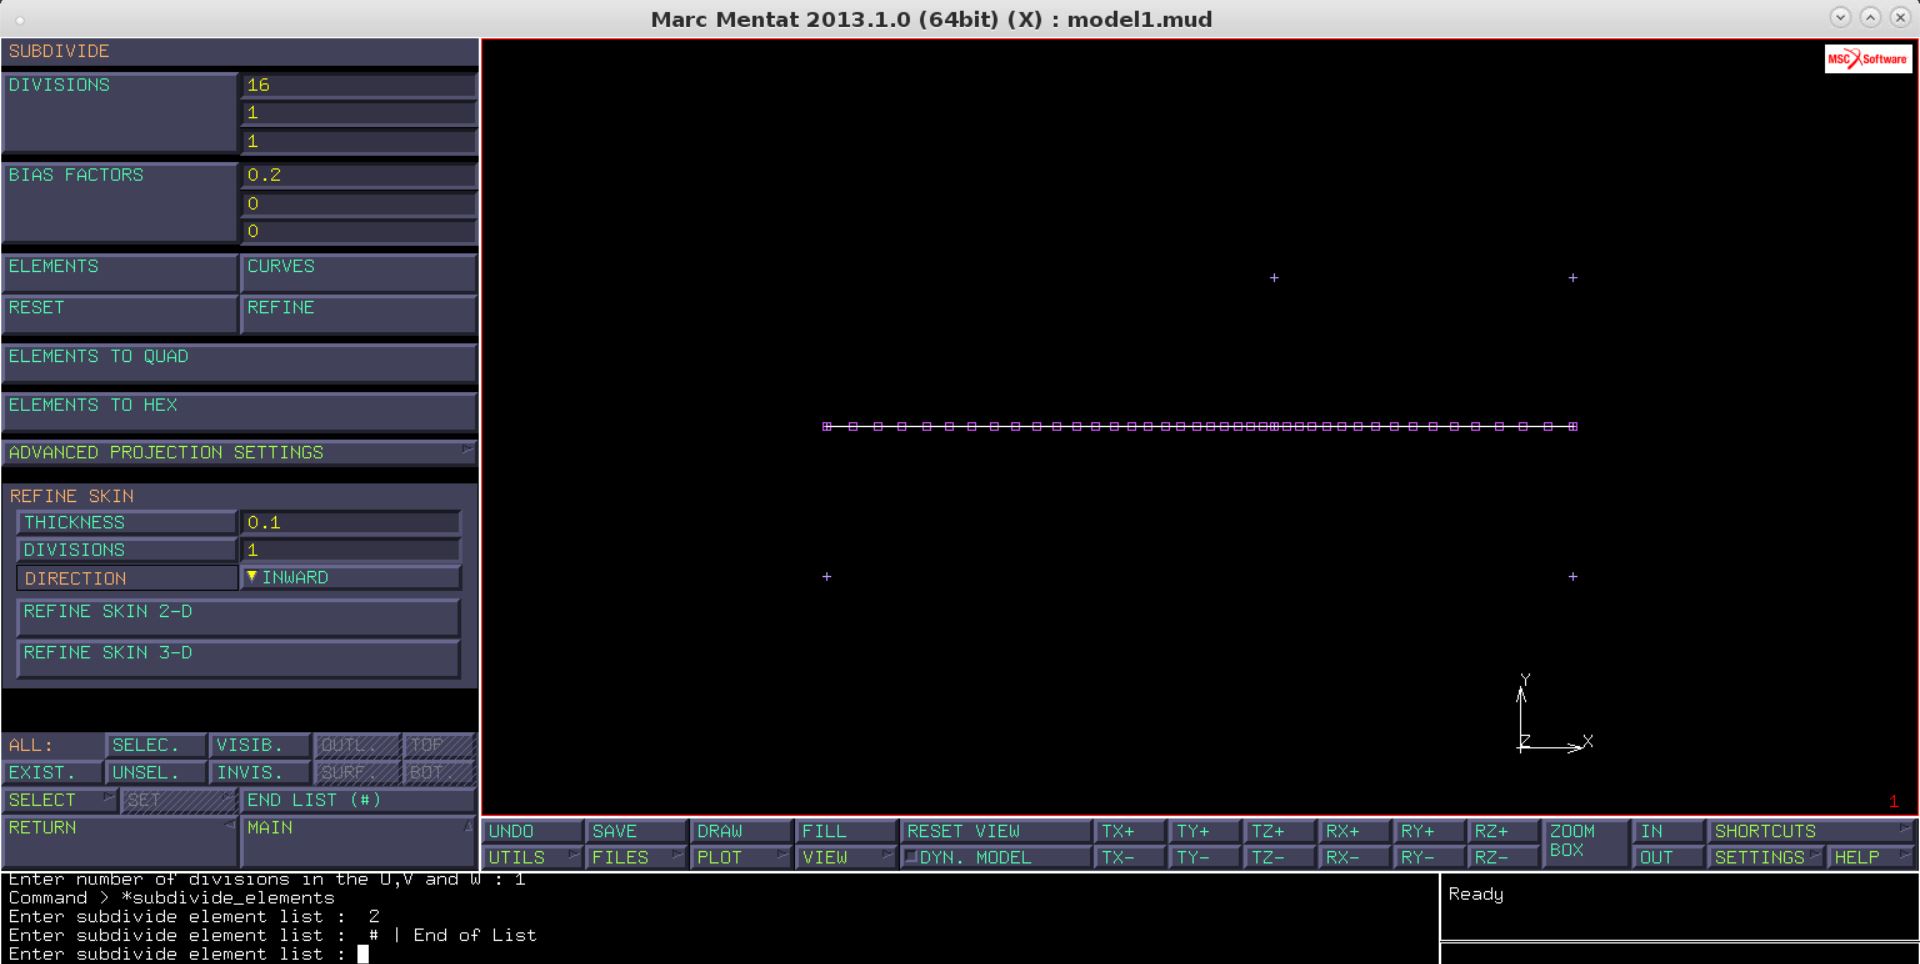Click the MSC Software logo
Image resolution: width=1920 pixels, height=964 pixels.
coord(1867,59)
